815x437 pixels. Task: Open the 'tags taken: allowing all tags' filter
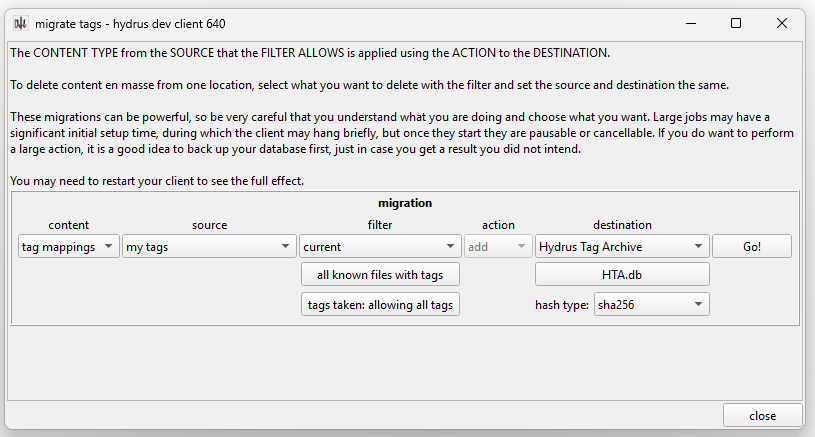point(380,304)
